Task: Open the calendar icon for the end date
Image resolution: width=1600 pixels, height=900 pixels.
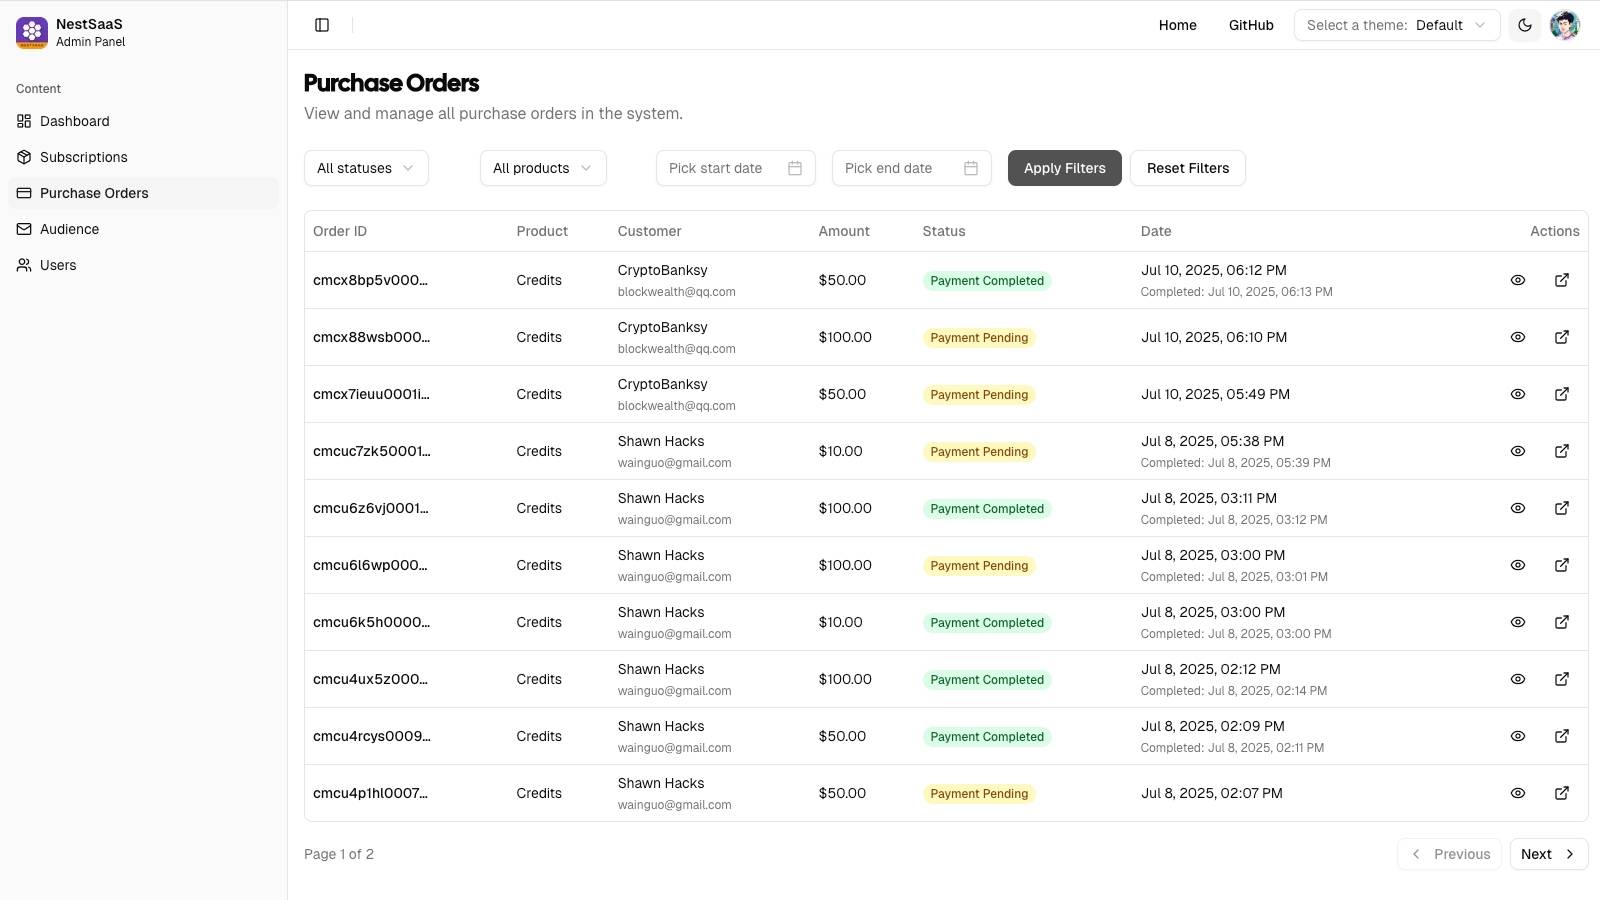Action: (971, 168)
